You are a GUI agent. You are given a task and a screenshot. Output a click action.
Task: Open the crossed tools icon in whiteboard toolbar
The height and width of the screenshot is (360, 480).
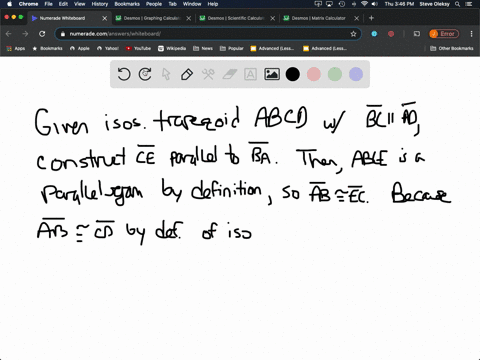(x=208, y=74)
